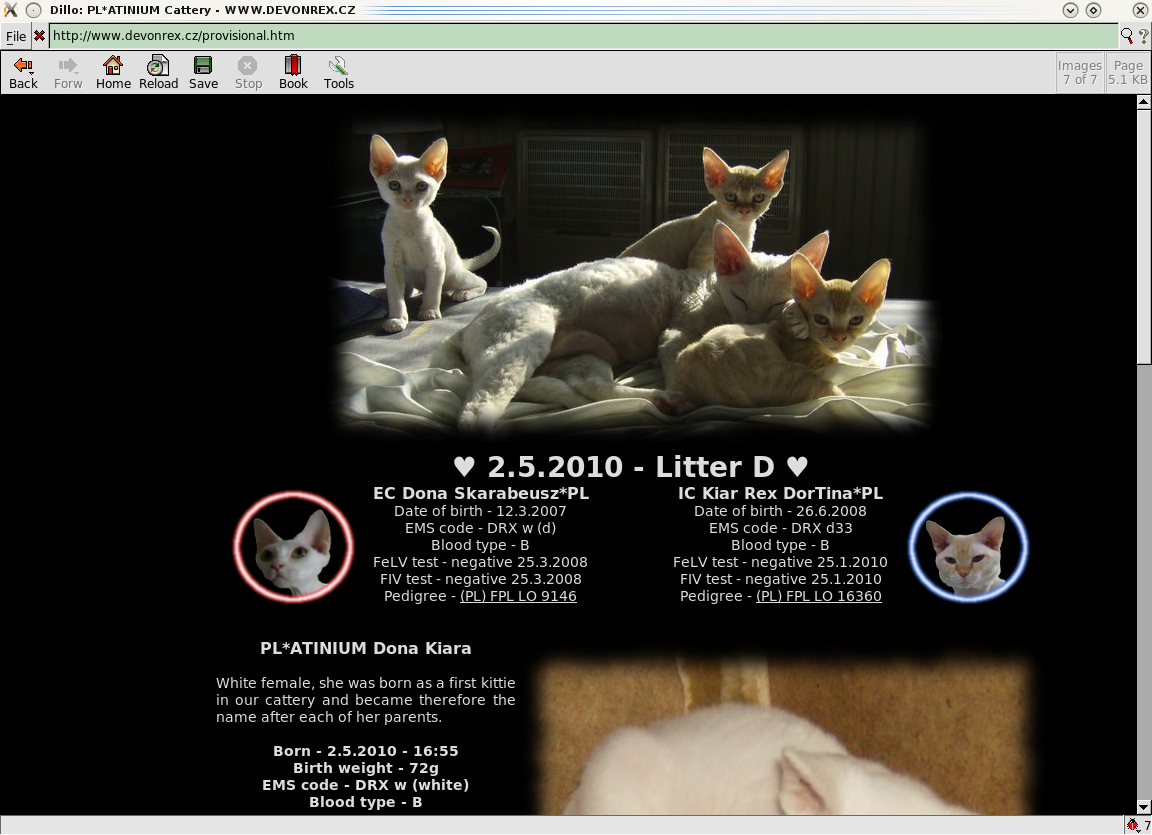
Task: Click the Images 7 of 7 indicator
Action: pyautogui.click(x=1079, y=72)
